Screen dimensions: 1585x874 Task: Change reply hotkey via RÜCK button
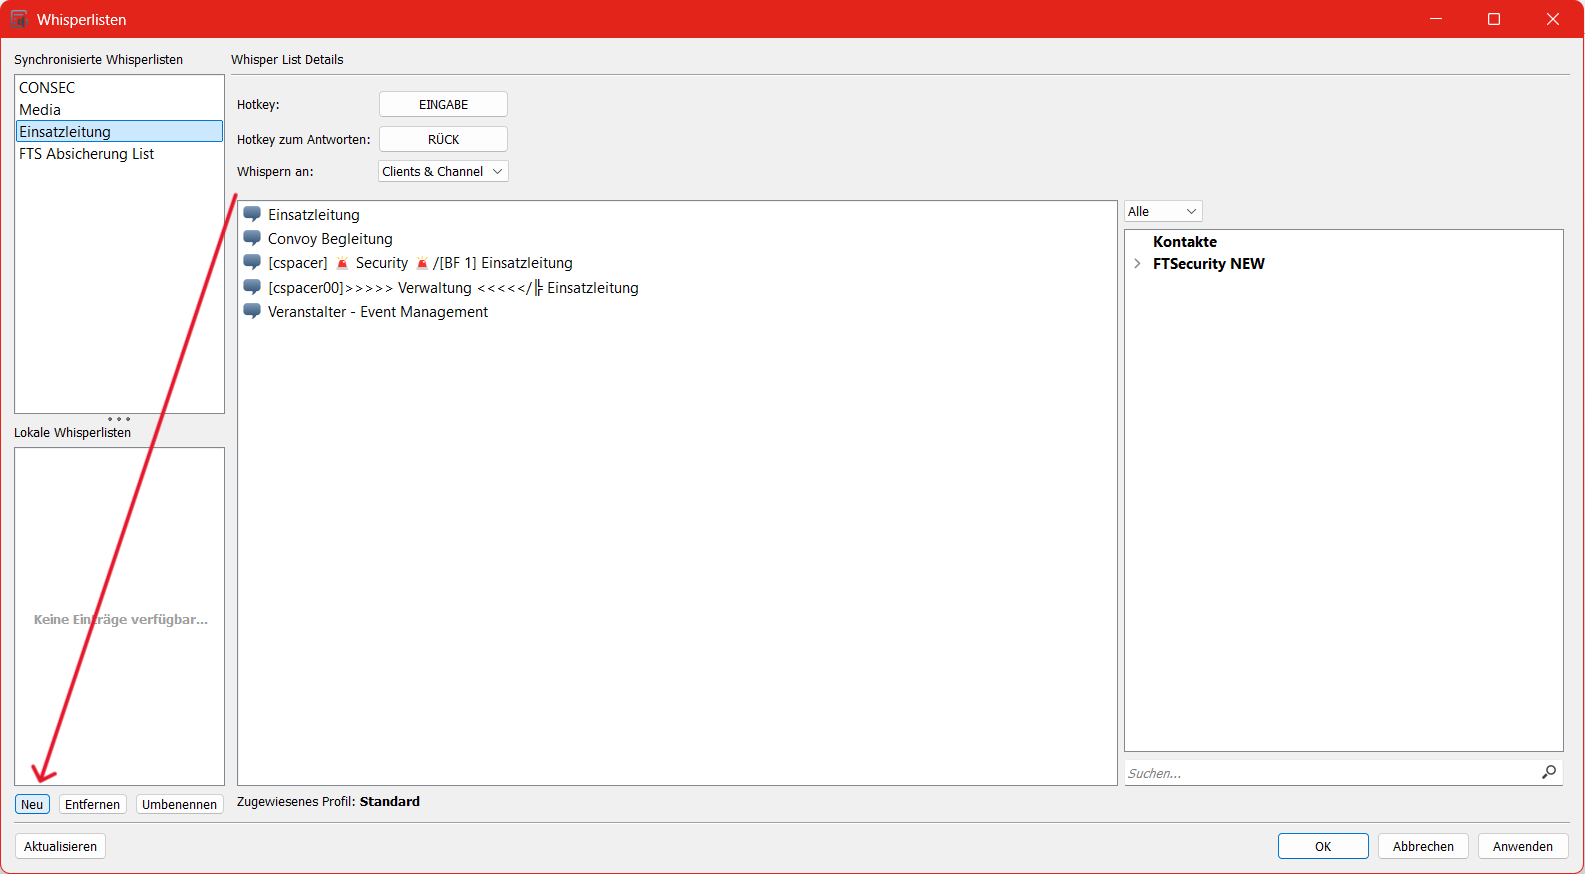click(x=443, y=139)
